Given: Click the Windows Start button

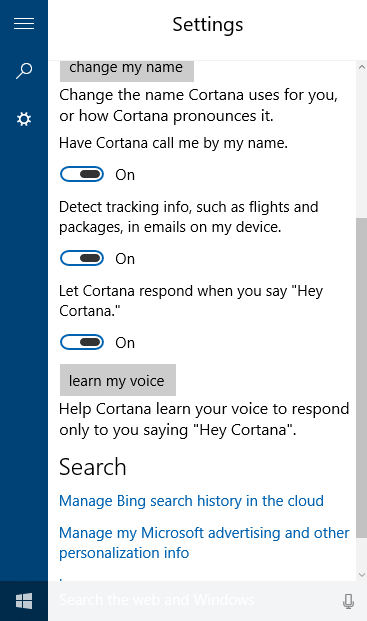Looking at the screenshot, I should (x=24, y=601).
